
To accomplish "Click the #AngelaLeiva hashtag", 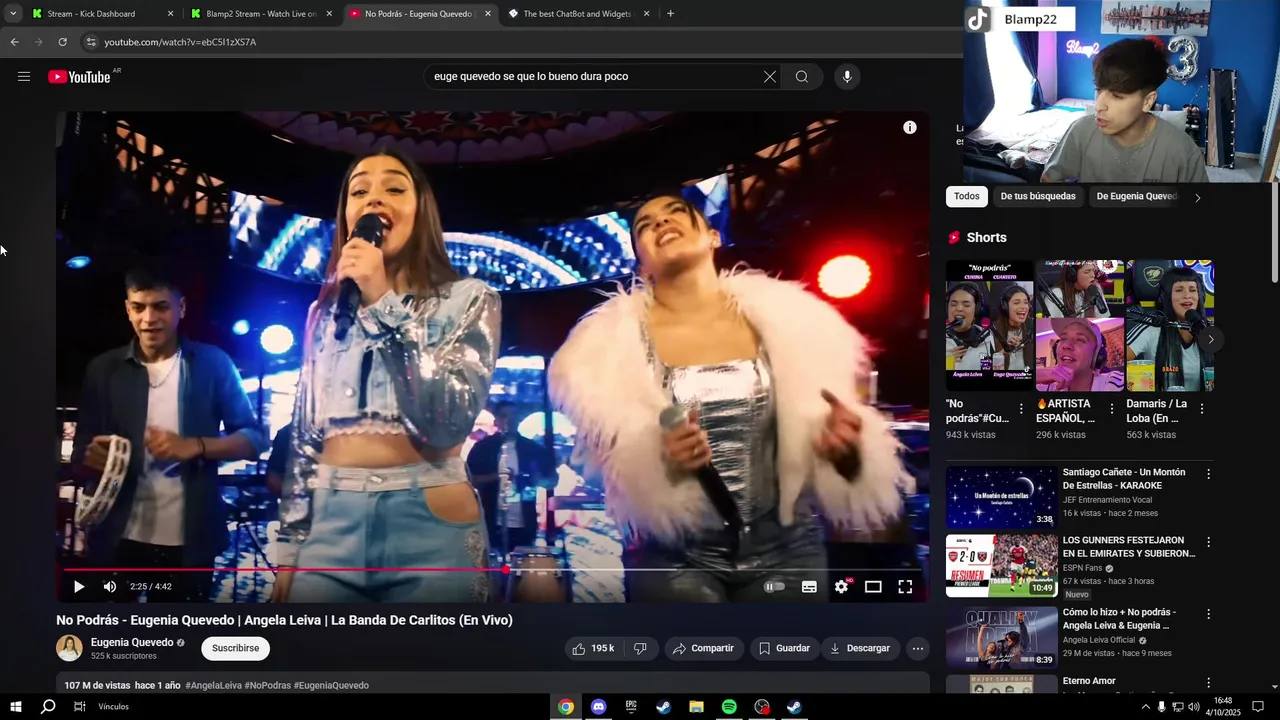I will pyautogui.click(x=213, y=686).
